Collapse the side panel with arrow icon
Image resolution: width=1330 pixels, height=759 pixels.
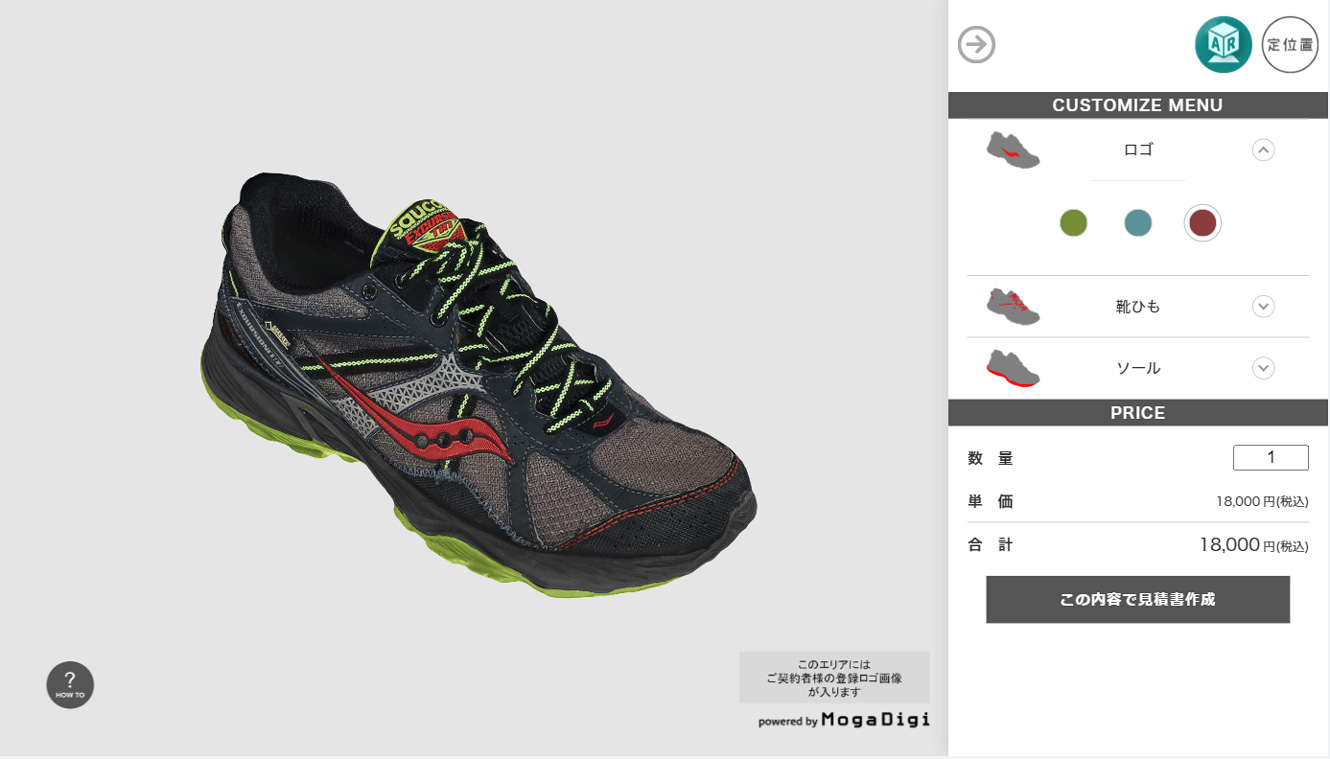pos(976,45)
